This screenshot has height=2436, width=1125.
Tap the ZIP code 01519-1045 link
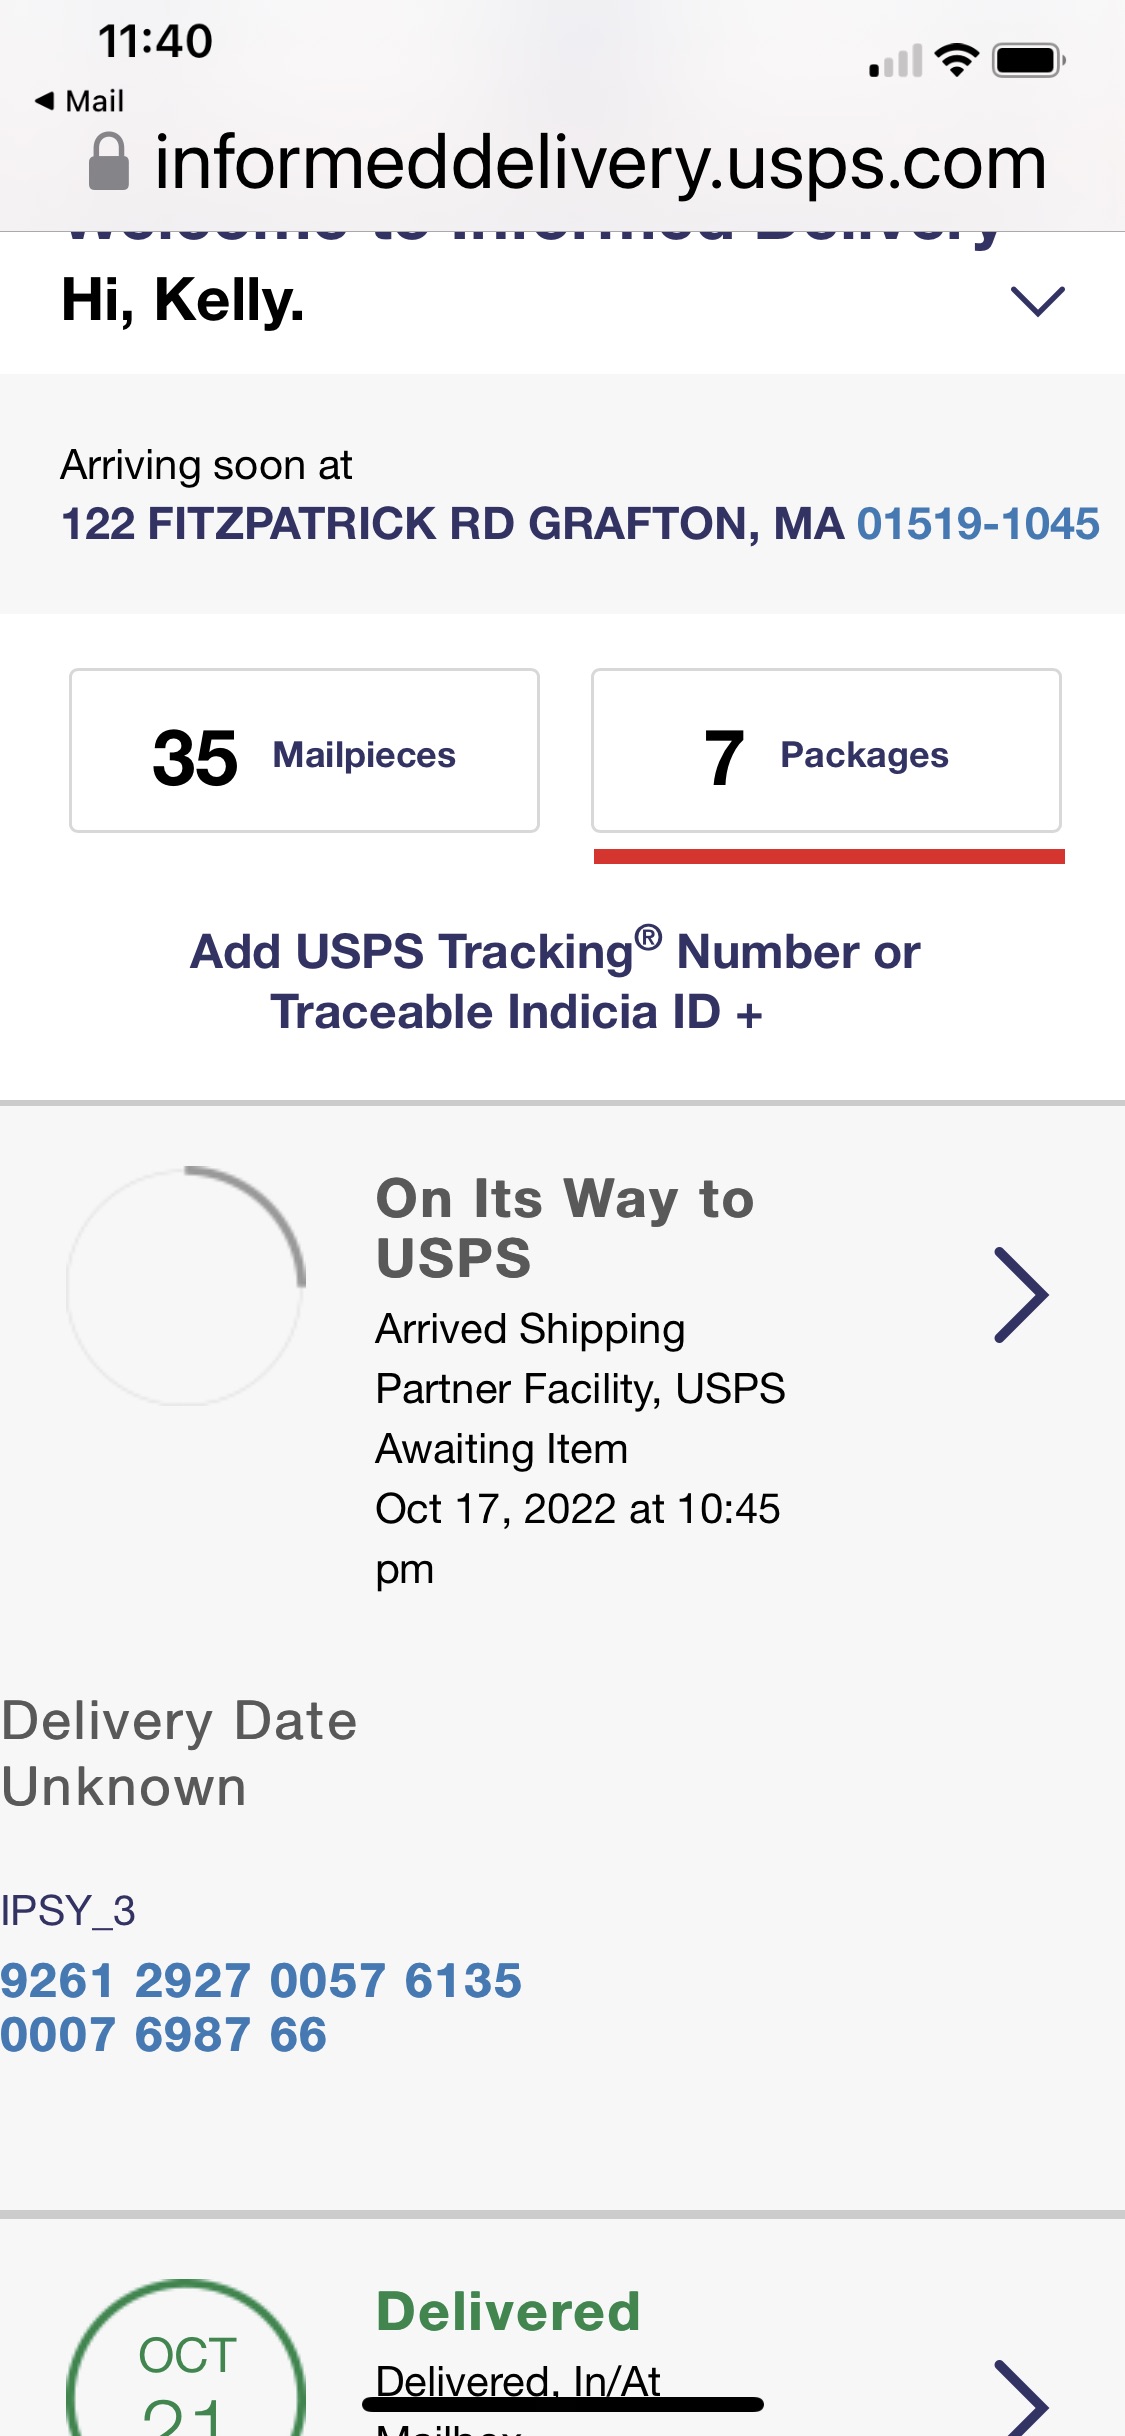click(x=978, y=524)
